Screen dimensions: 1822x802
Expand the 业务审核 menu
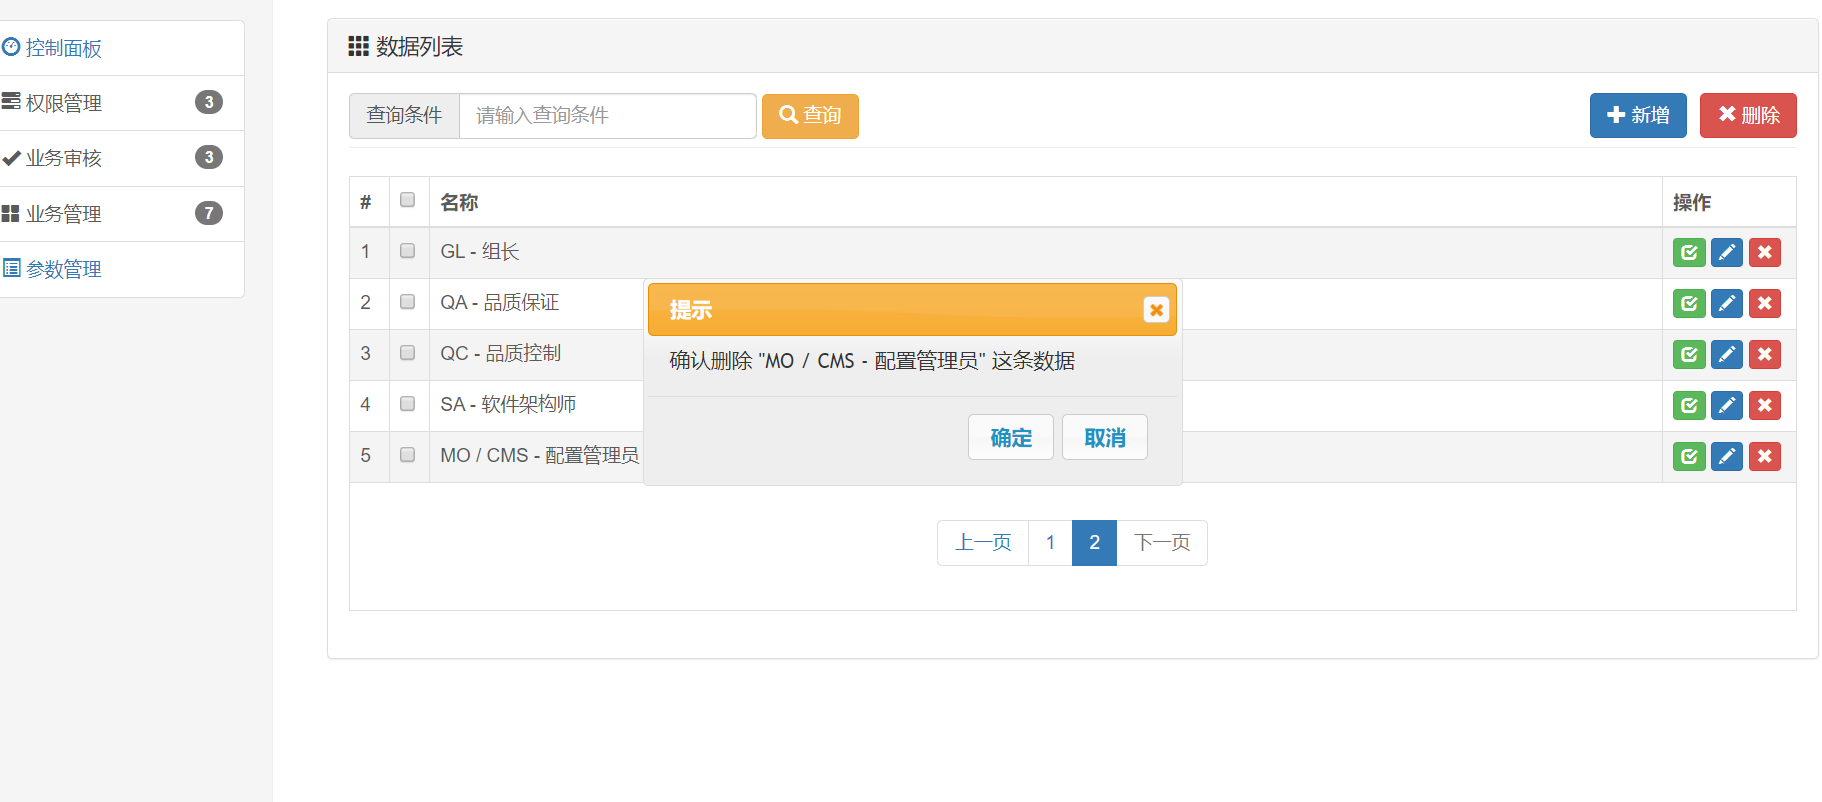tap(122, 158)
